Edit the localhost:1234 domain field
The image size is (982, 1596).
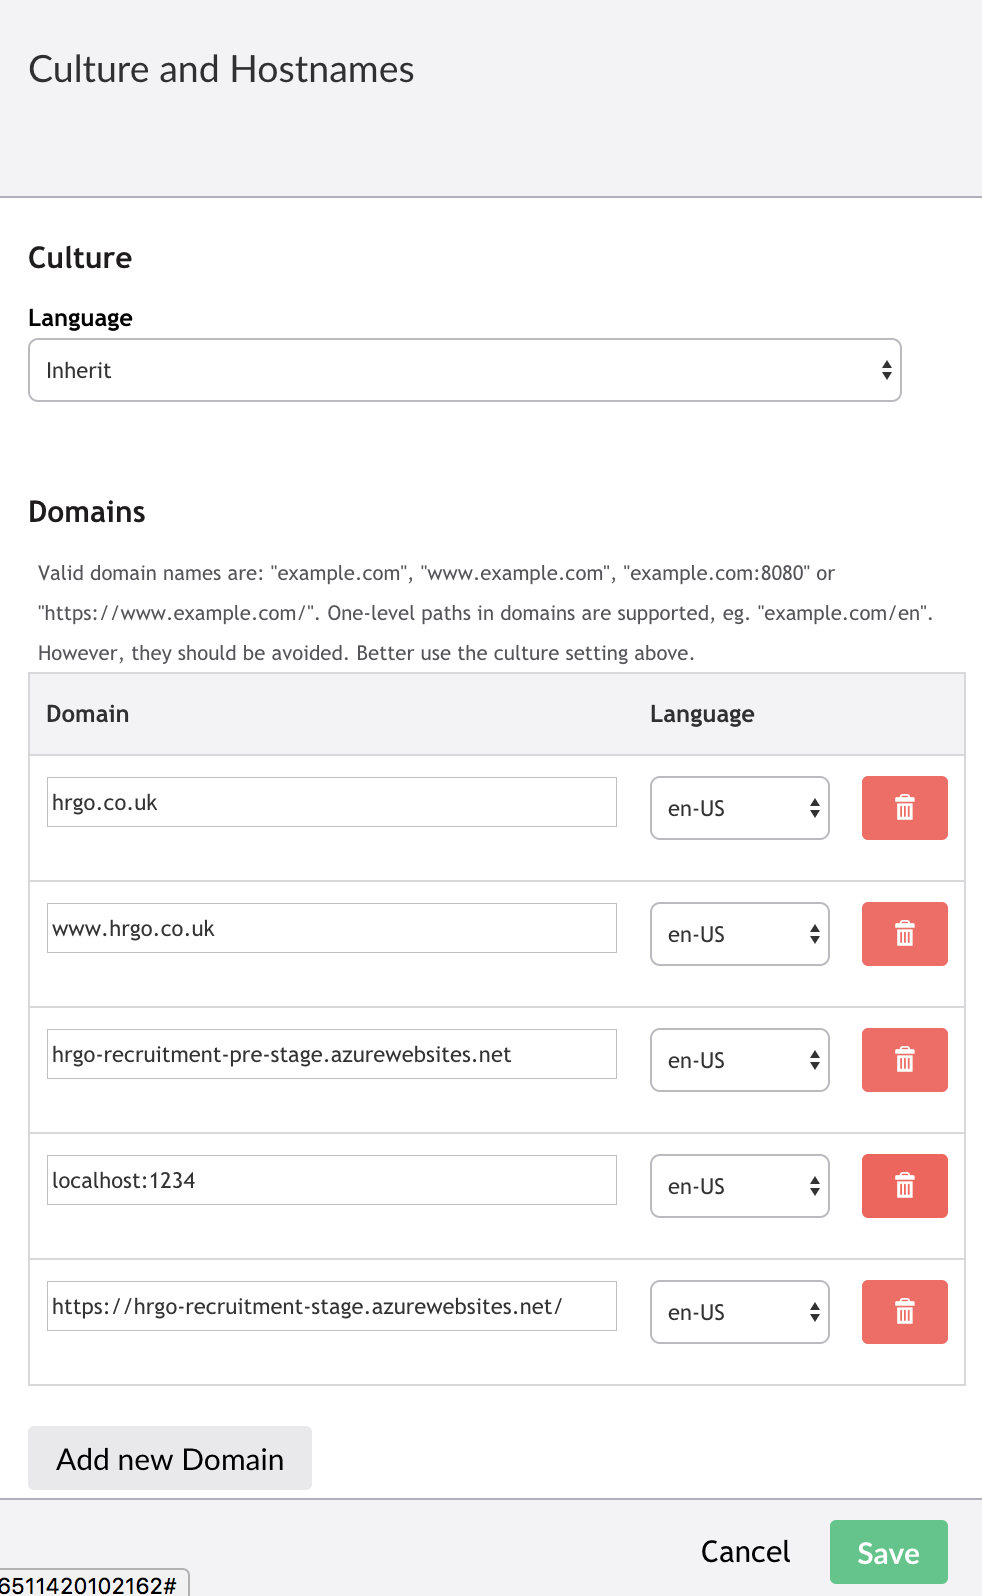[x=332, y=1180]
